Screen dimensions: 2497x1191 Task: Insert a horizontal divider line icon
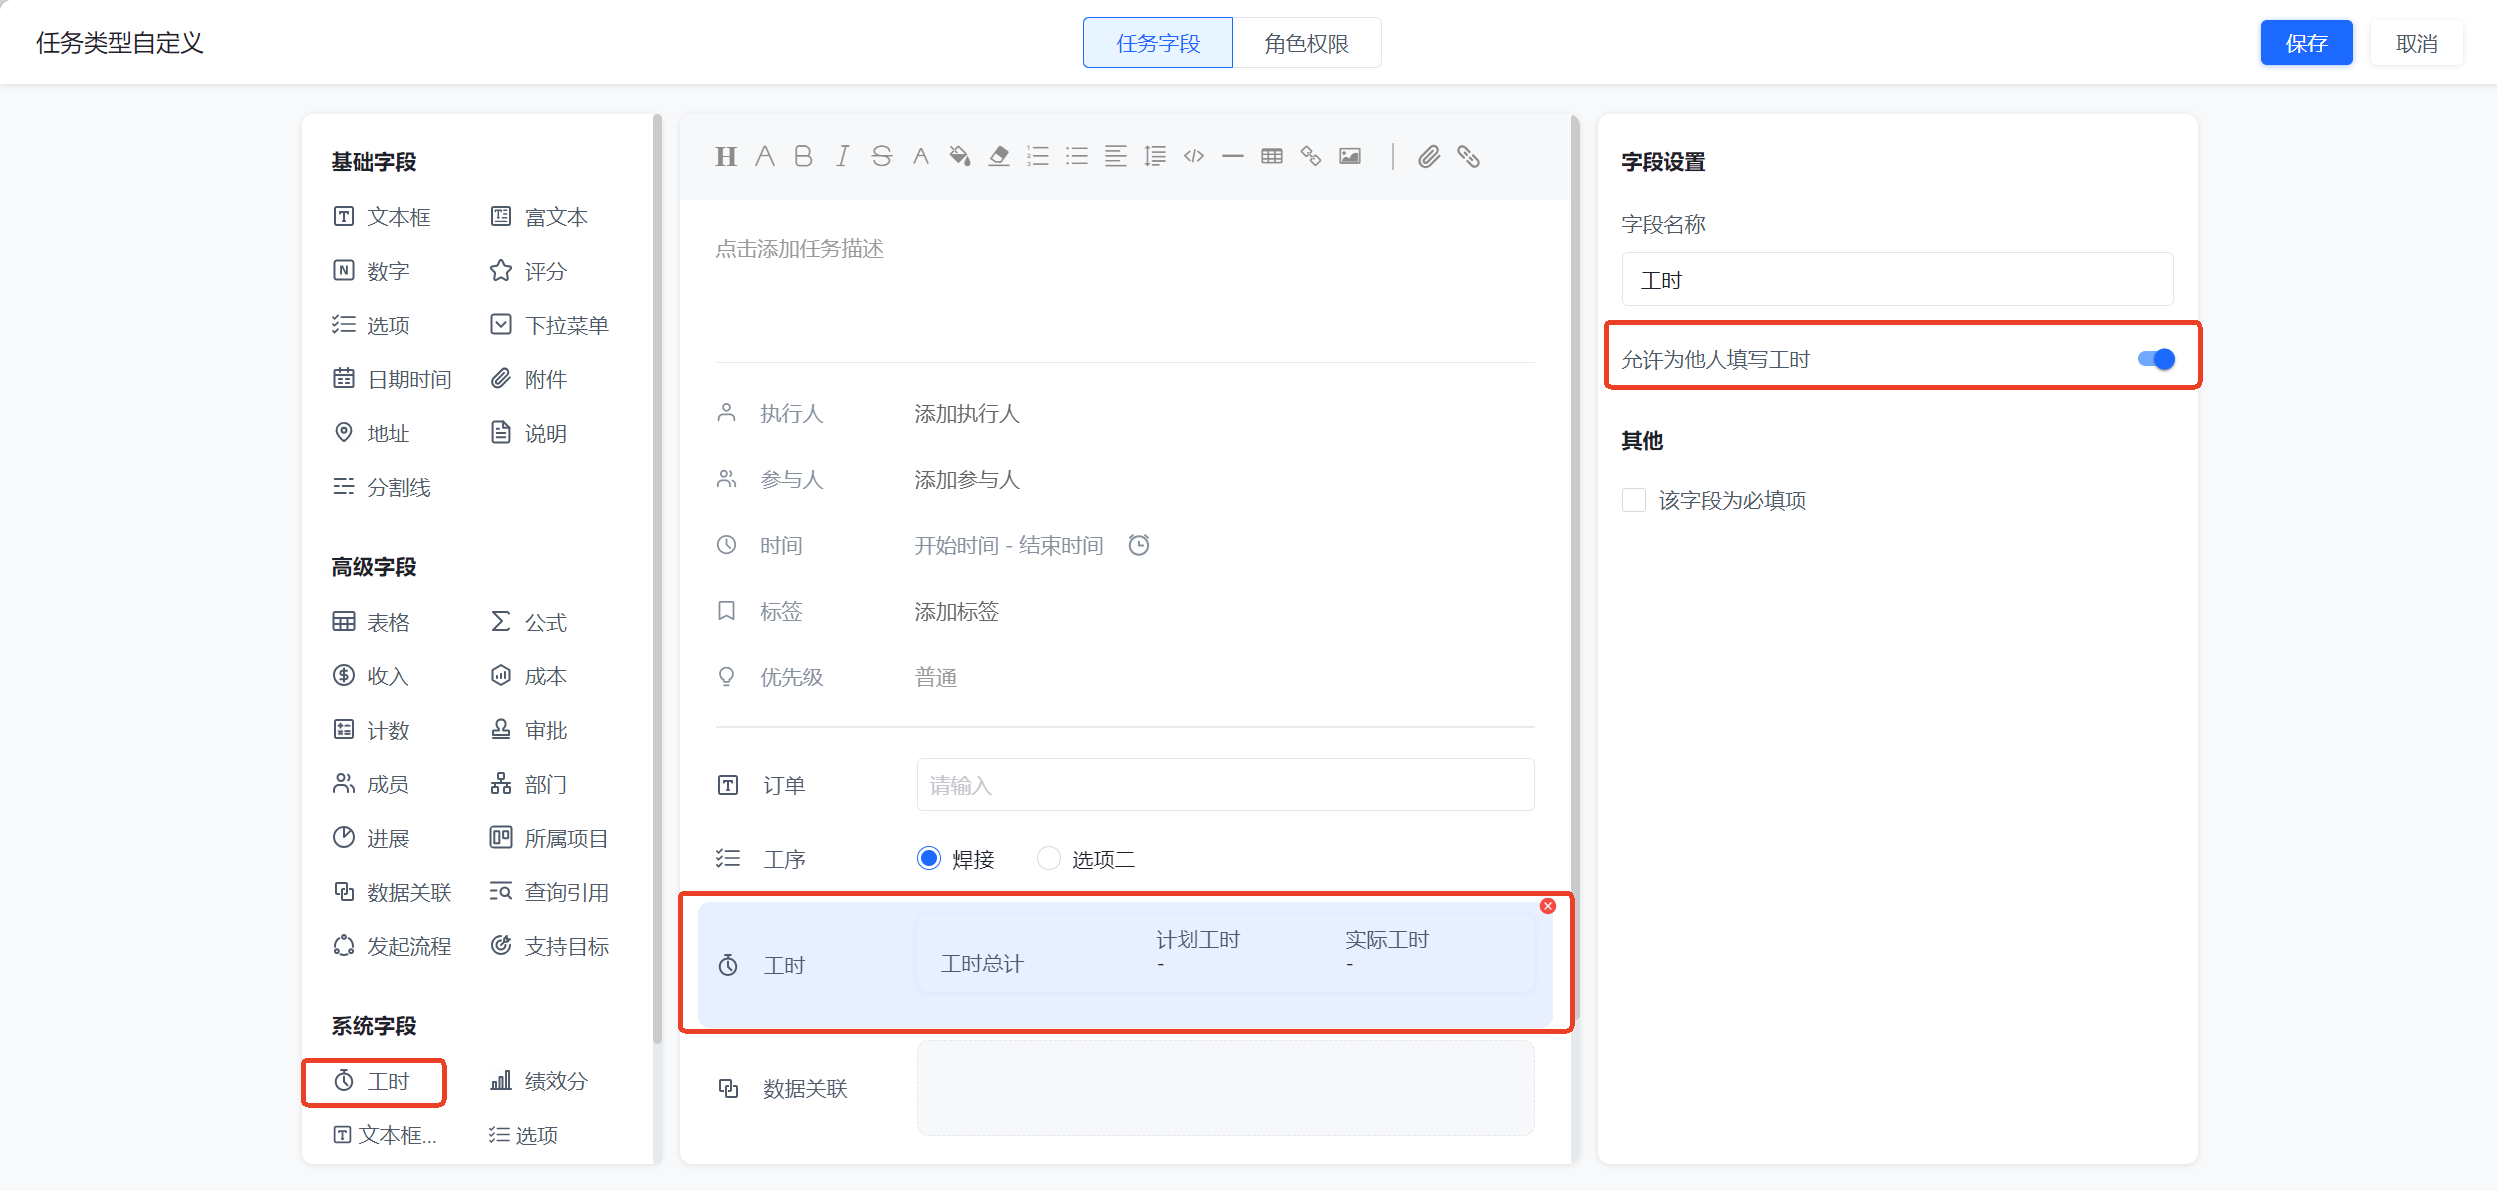pyautogui.click(x=1233, y=156)
